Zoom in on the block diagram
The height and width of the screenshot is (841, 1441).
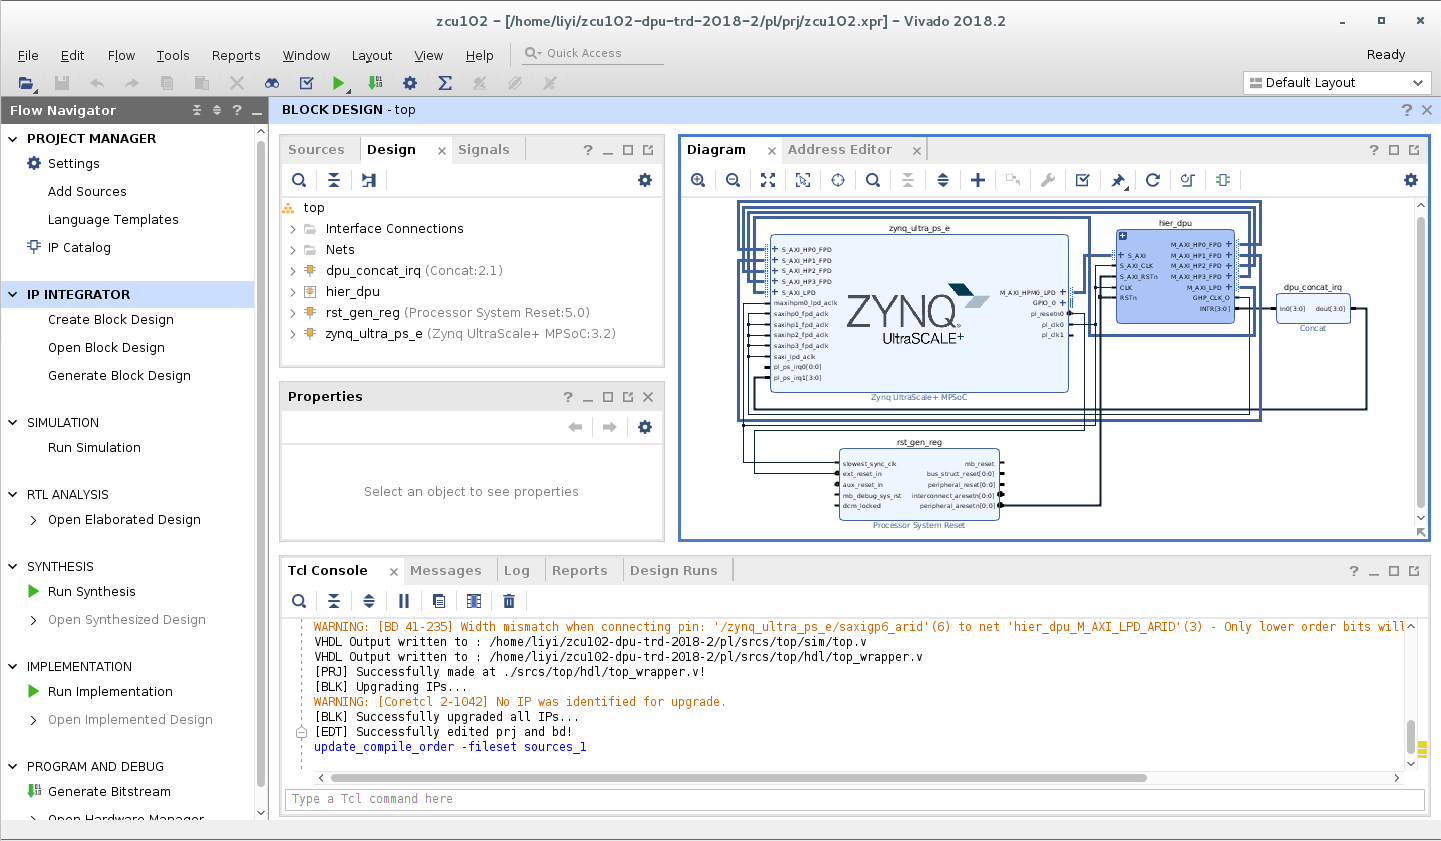coord(698,180)
